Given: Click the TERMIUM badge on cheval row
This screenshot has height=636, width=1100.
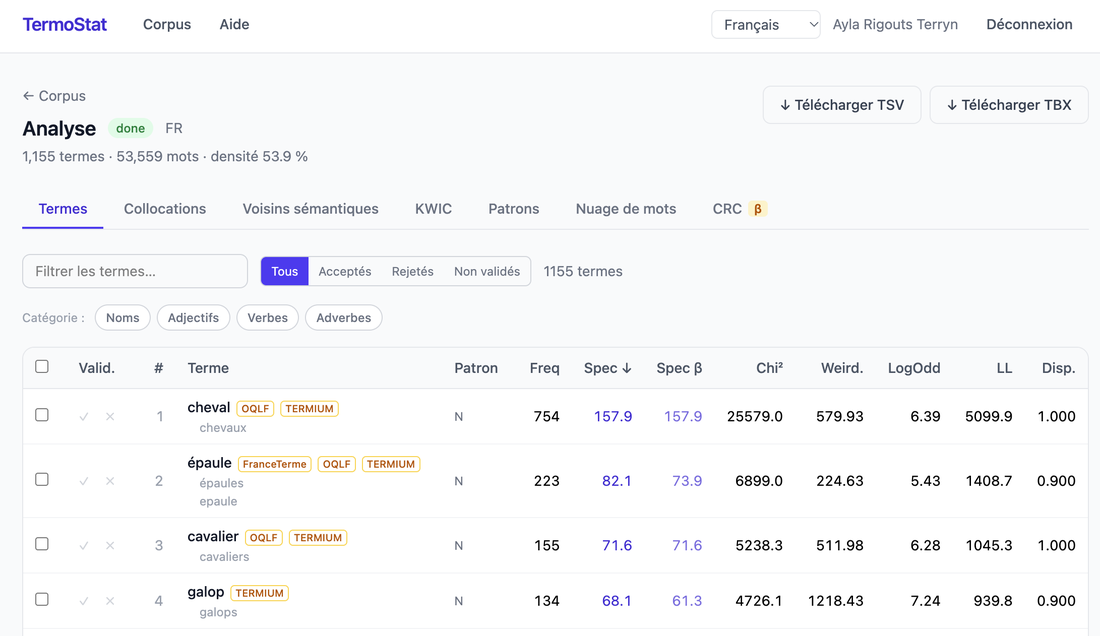Looking at the screenshot, I should pos(309,409).
